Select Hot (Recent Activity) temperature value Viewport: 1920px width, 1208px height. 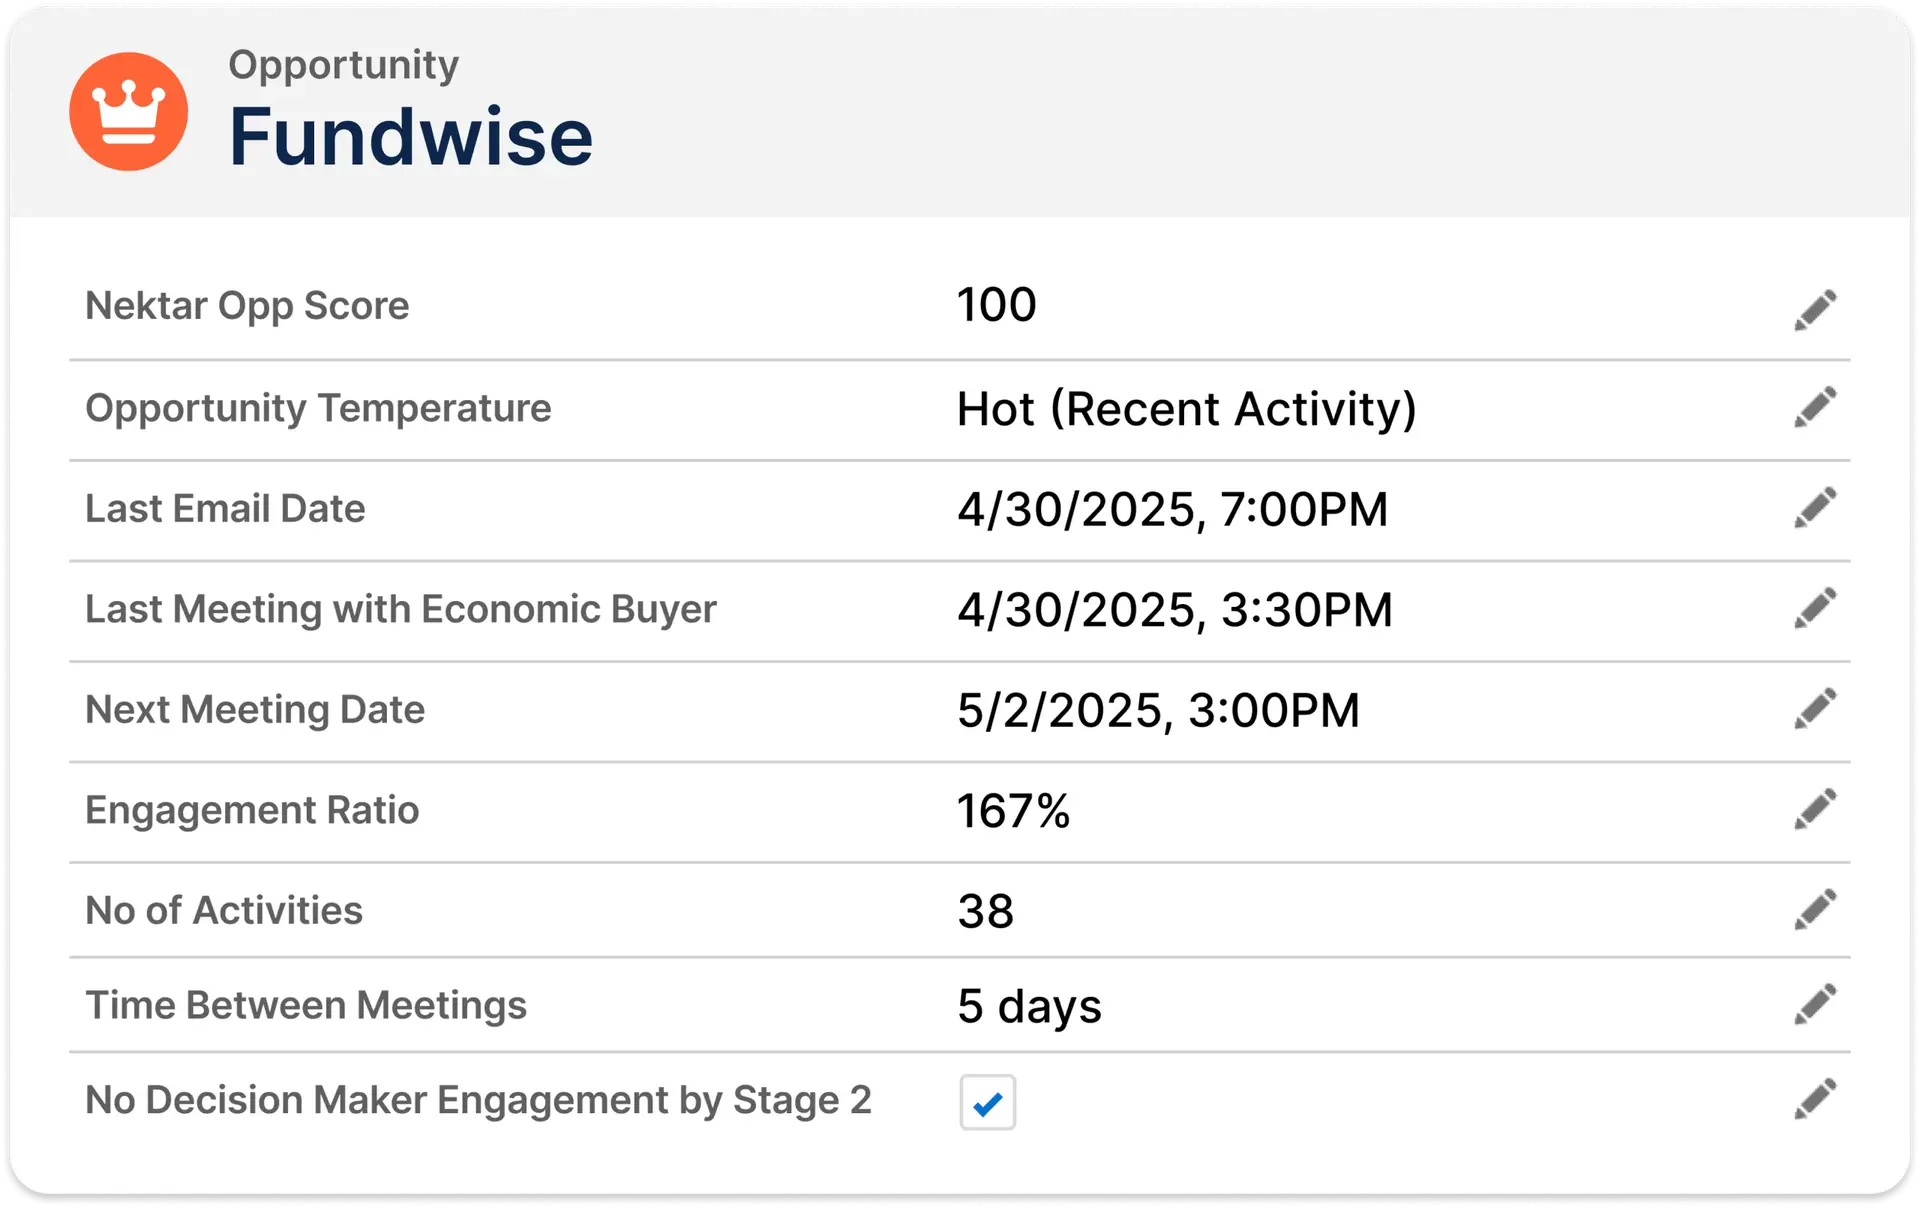[x=1187, y=409]
